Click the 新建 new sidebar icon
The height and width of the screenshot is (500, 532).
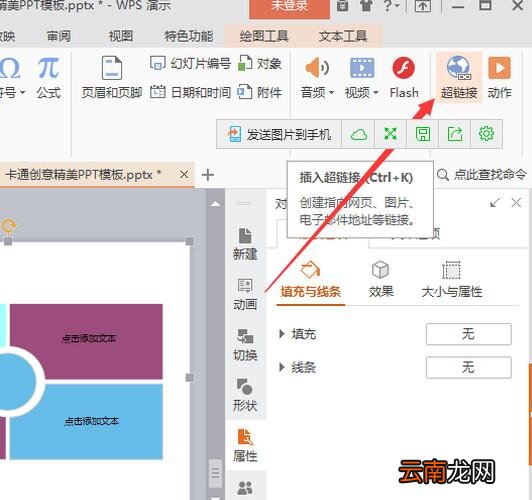(245, 244)
